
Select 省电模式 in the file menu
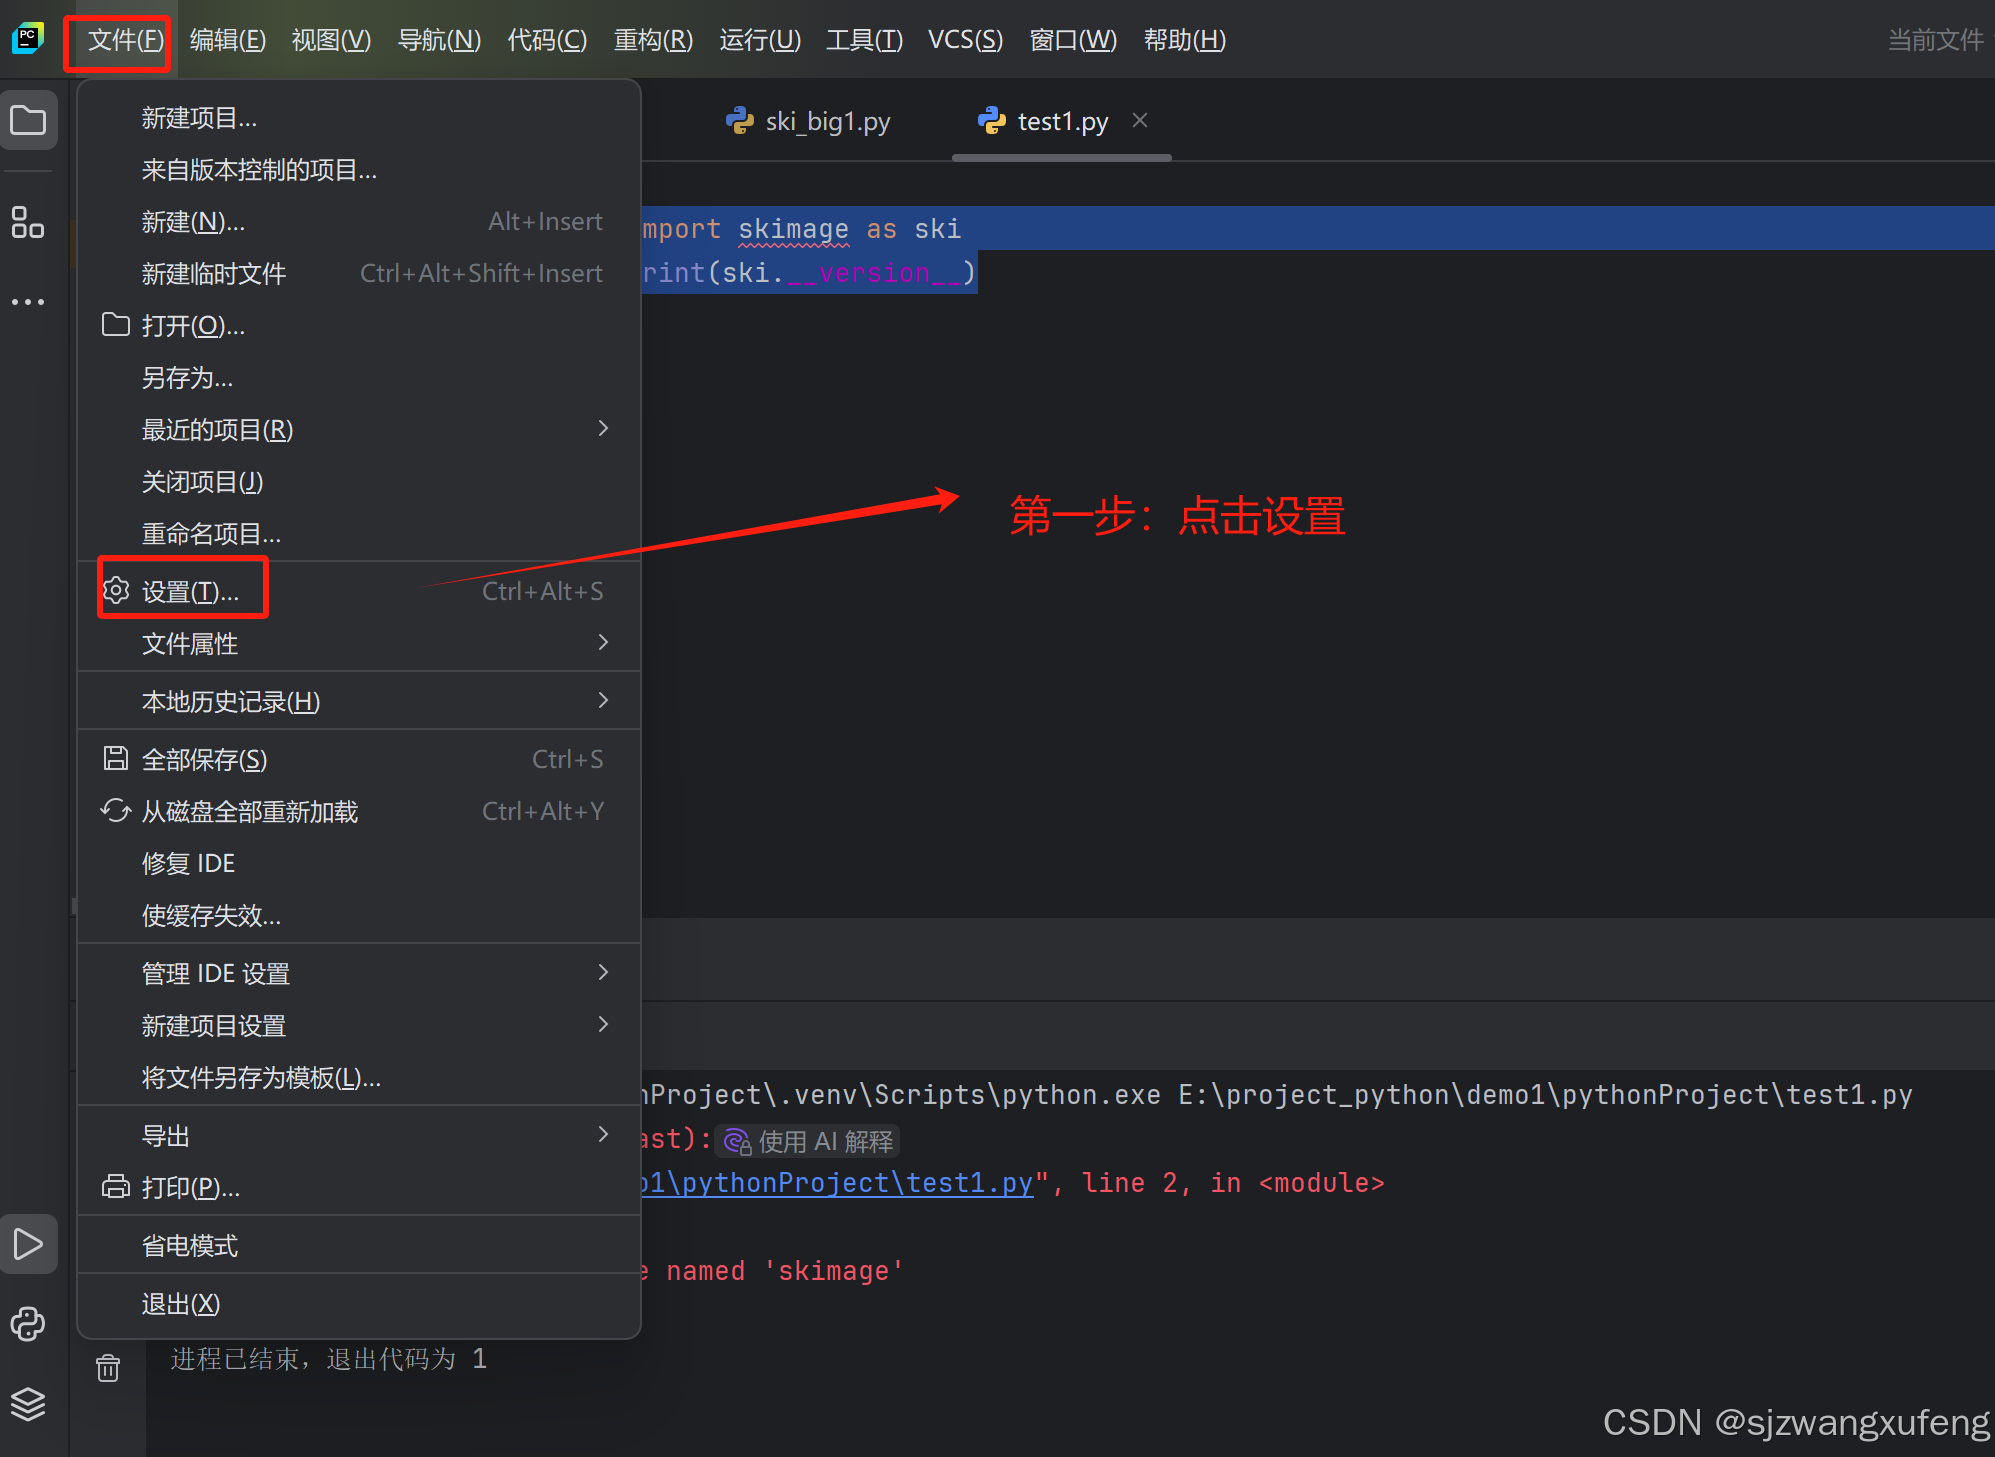point(190,1245)
